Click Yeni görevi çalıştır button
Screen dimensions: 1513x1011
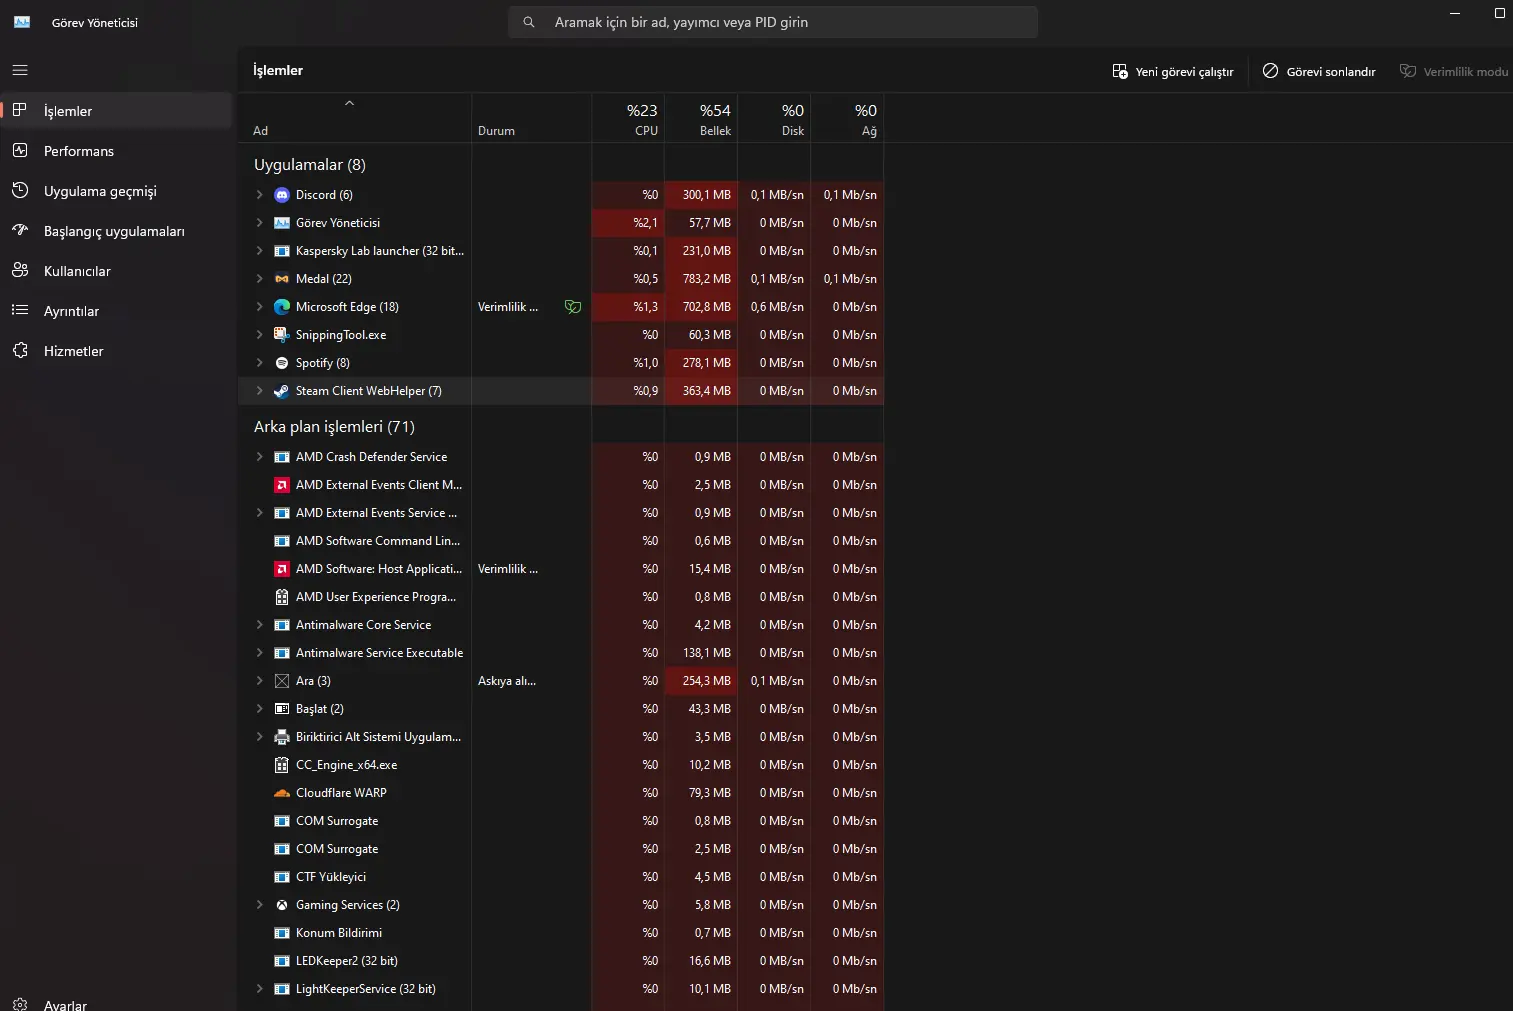1172,71
